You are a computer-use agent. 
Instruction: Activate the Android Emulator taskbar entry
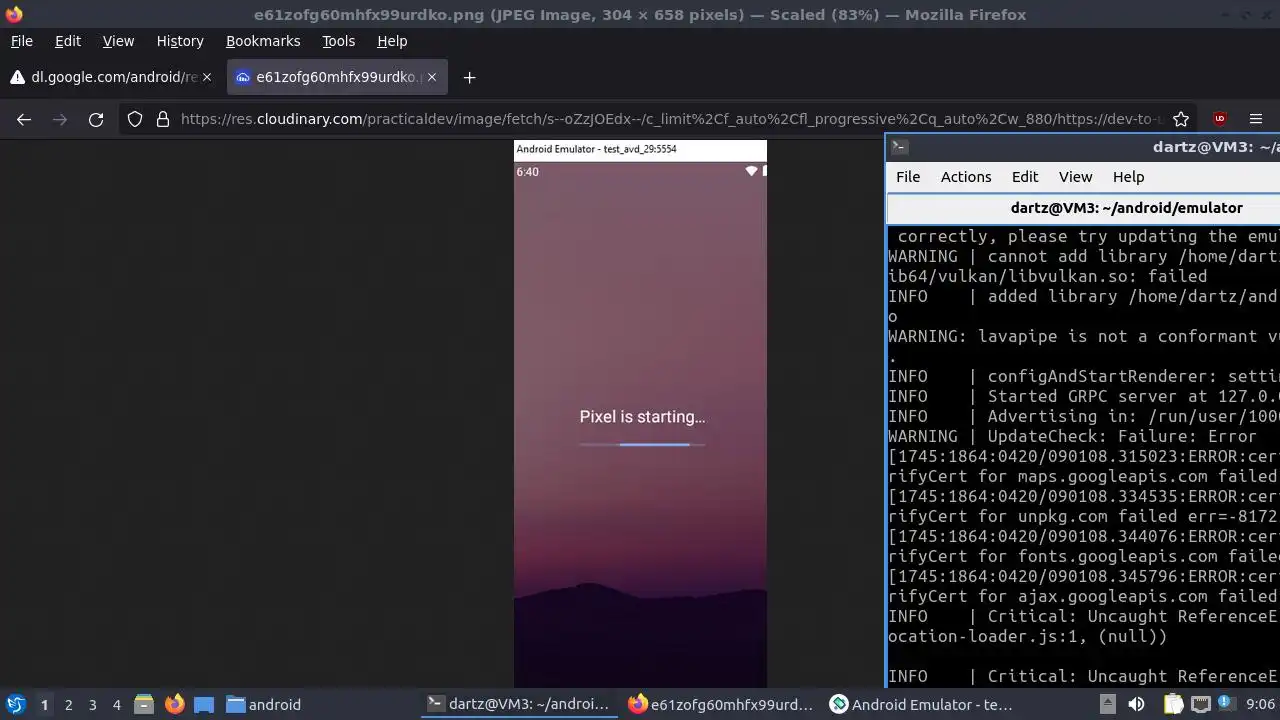[x=923, y=704]
